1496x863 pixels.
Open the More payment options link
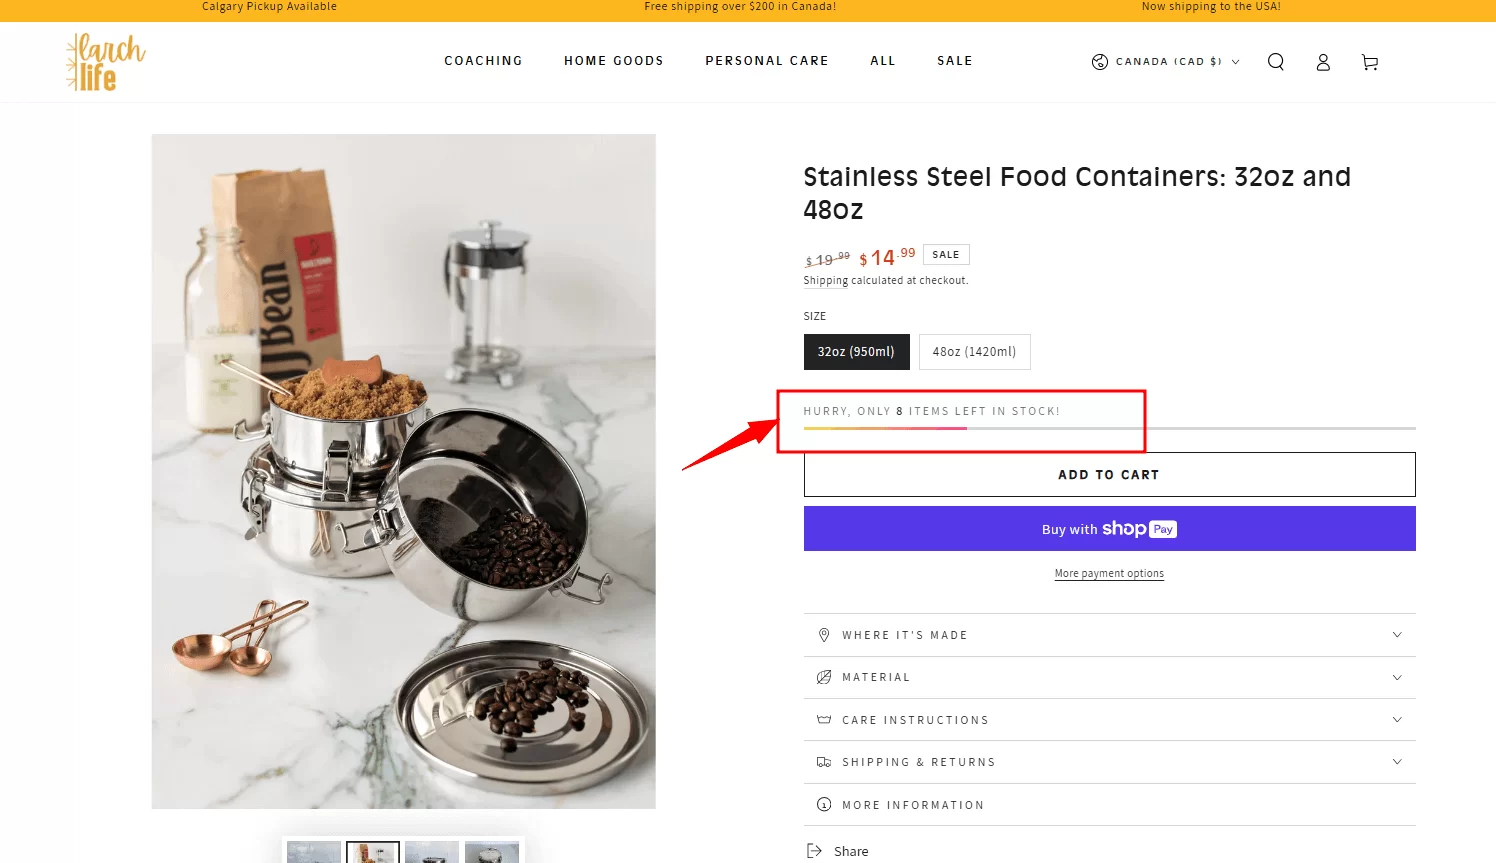(1109, 573)
